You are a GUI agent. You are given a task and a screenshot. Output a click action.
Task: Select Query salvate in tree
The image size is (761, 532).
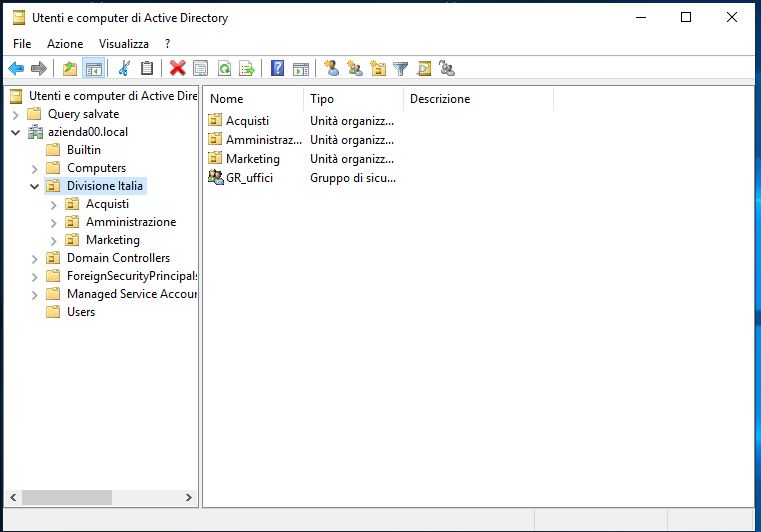point(83,114)
